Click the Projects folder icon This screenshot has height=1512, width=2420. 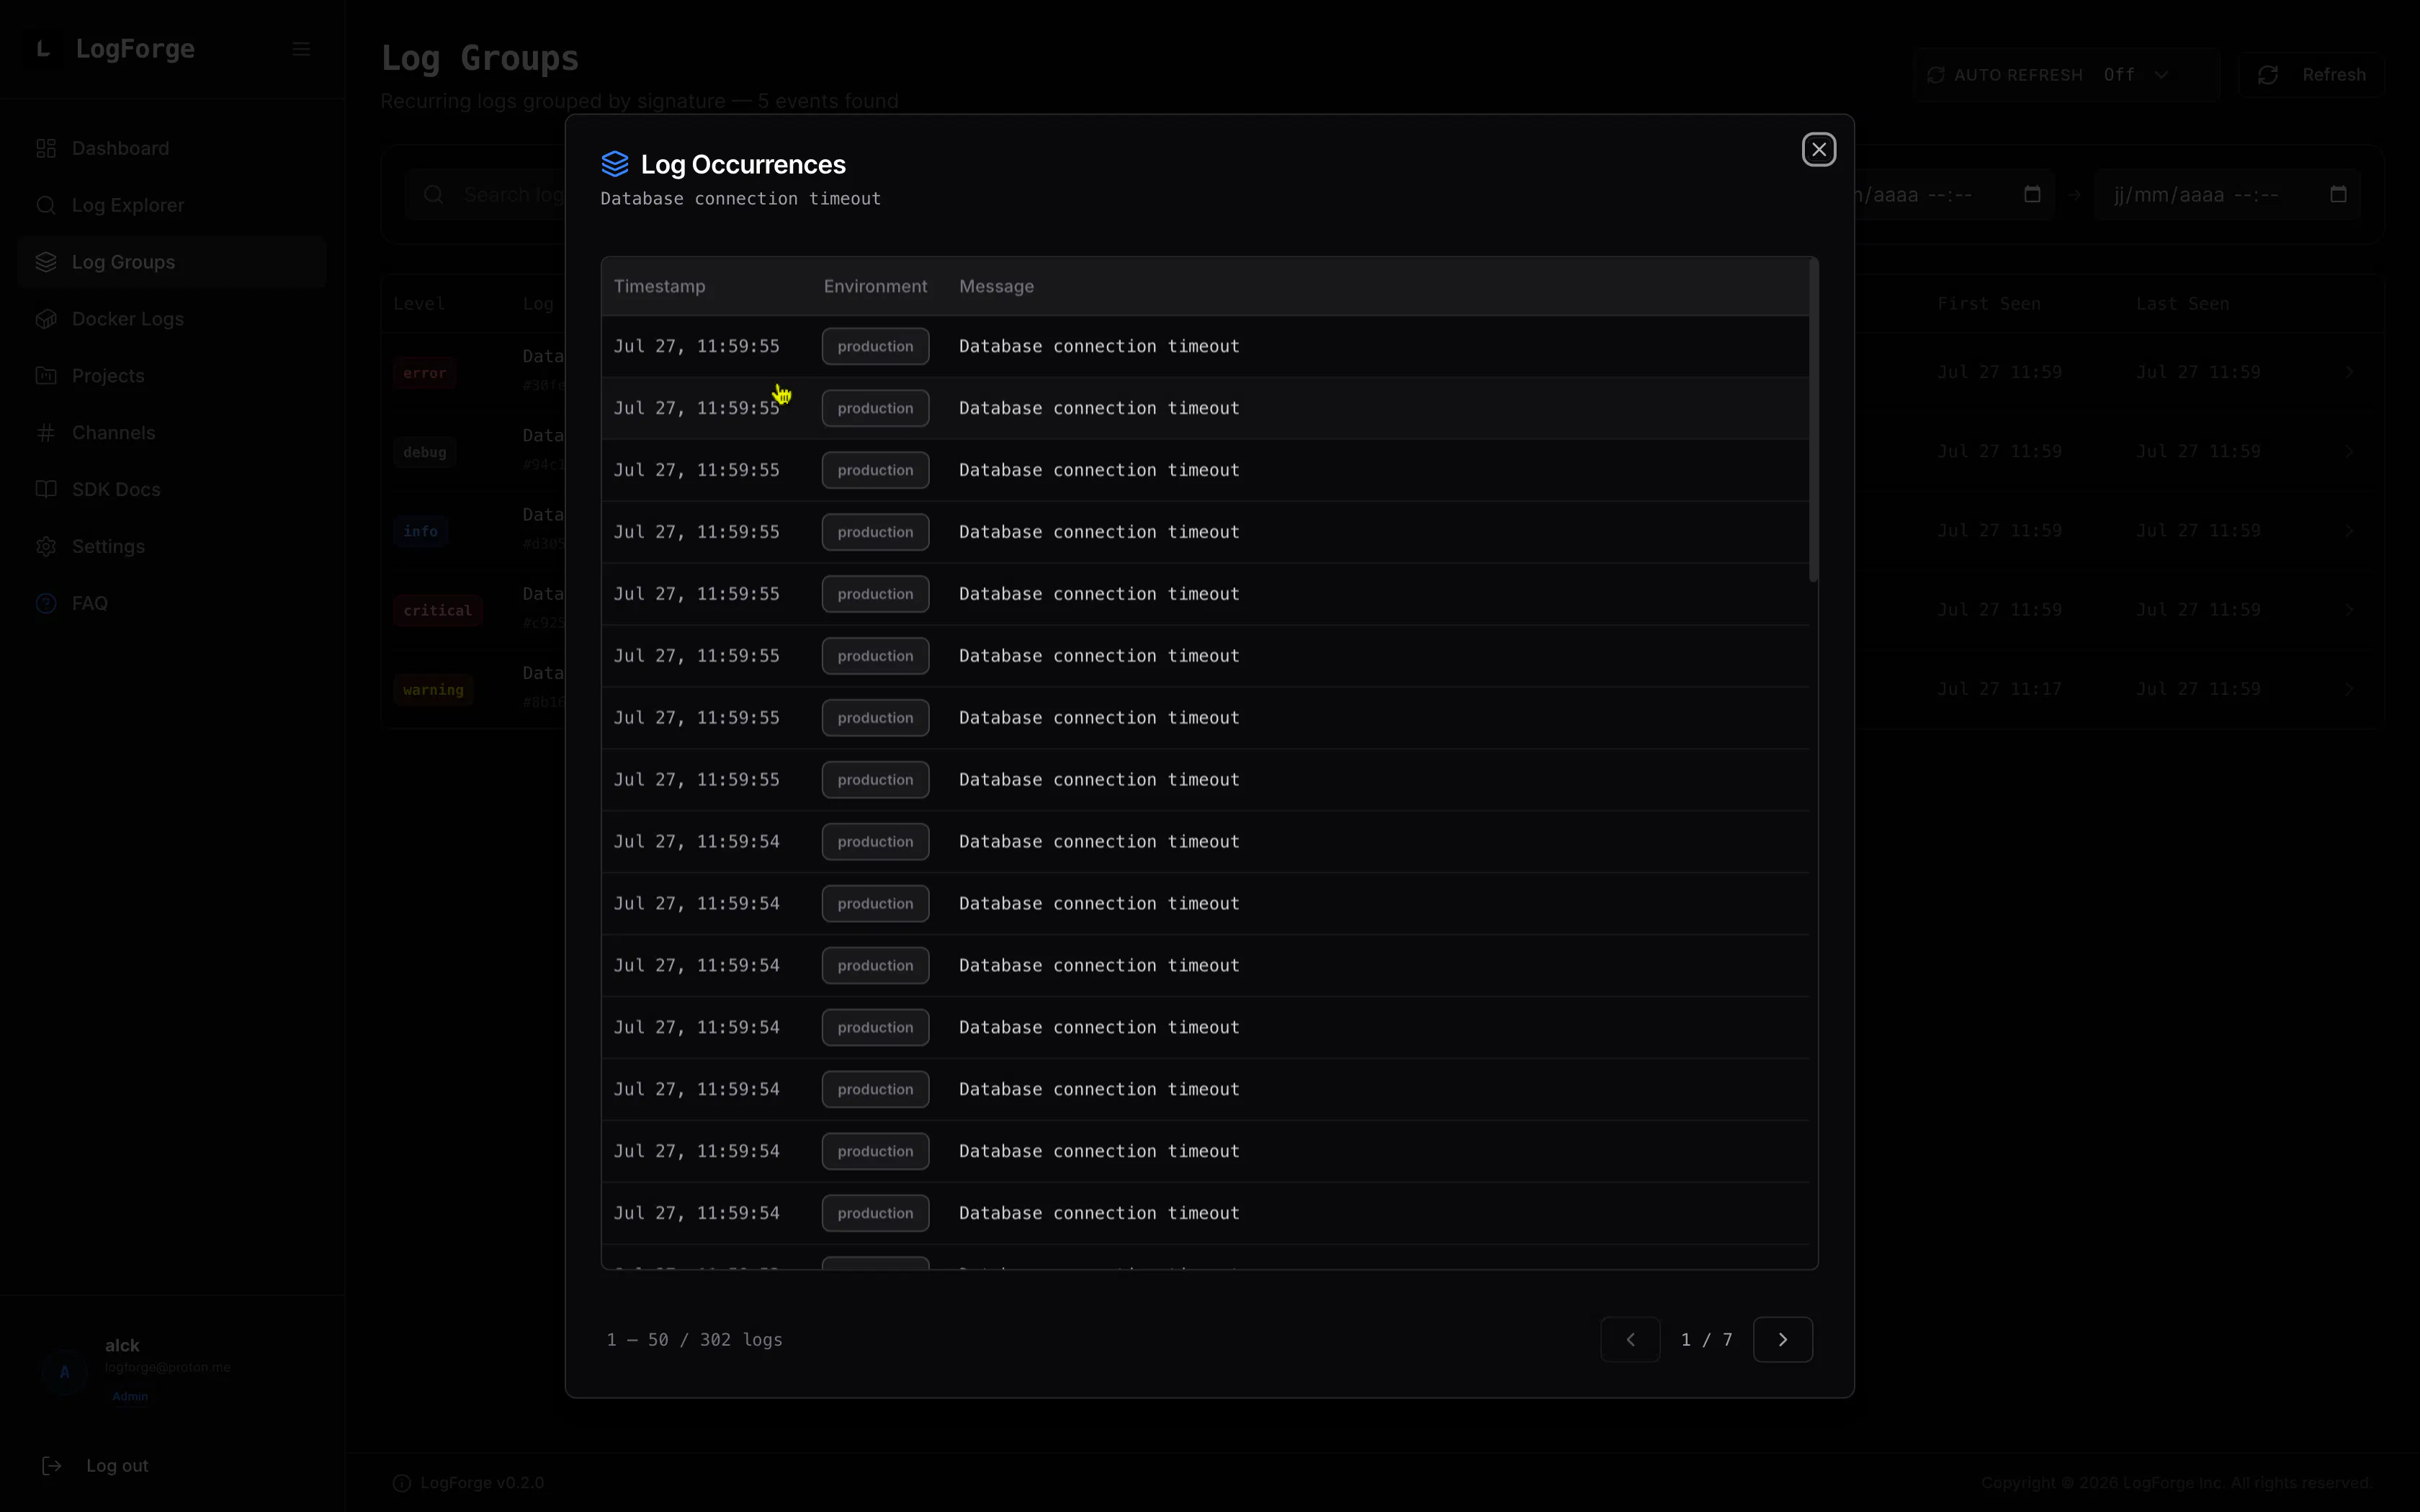(x=46, y=376)
